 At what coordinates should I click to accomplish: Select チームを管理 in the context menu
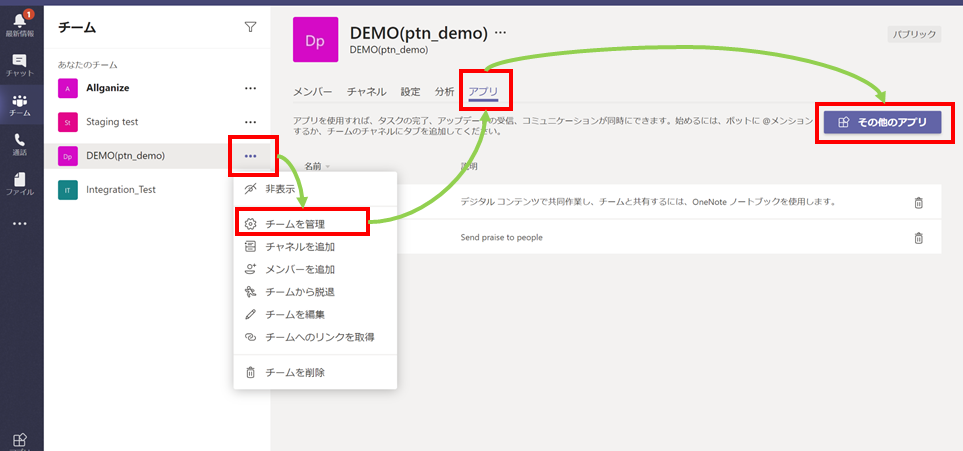point(315,224)
